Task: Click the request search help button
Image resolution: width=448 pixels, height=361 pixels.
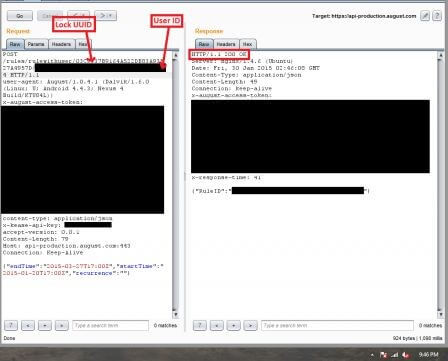Action: (11, 325)
